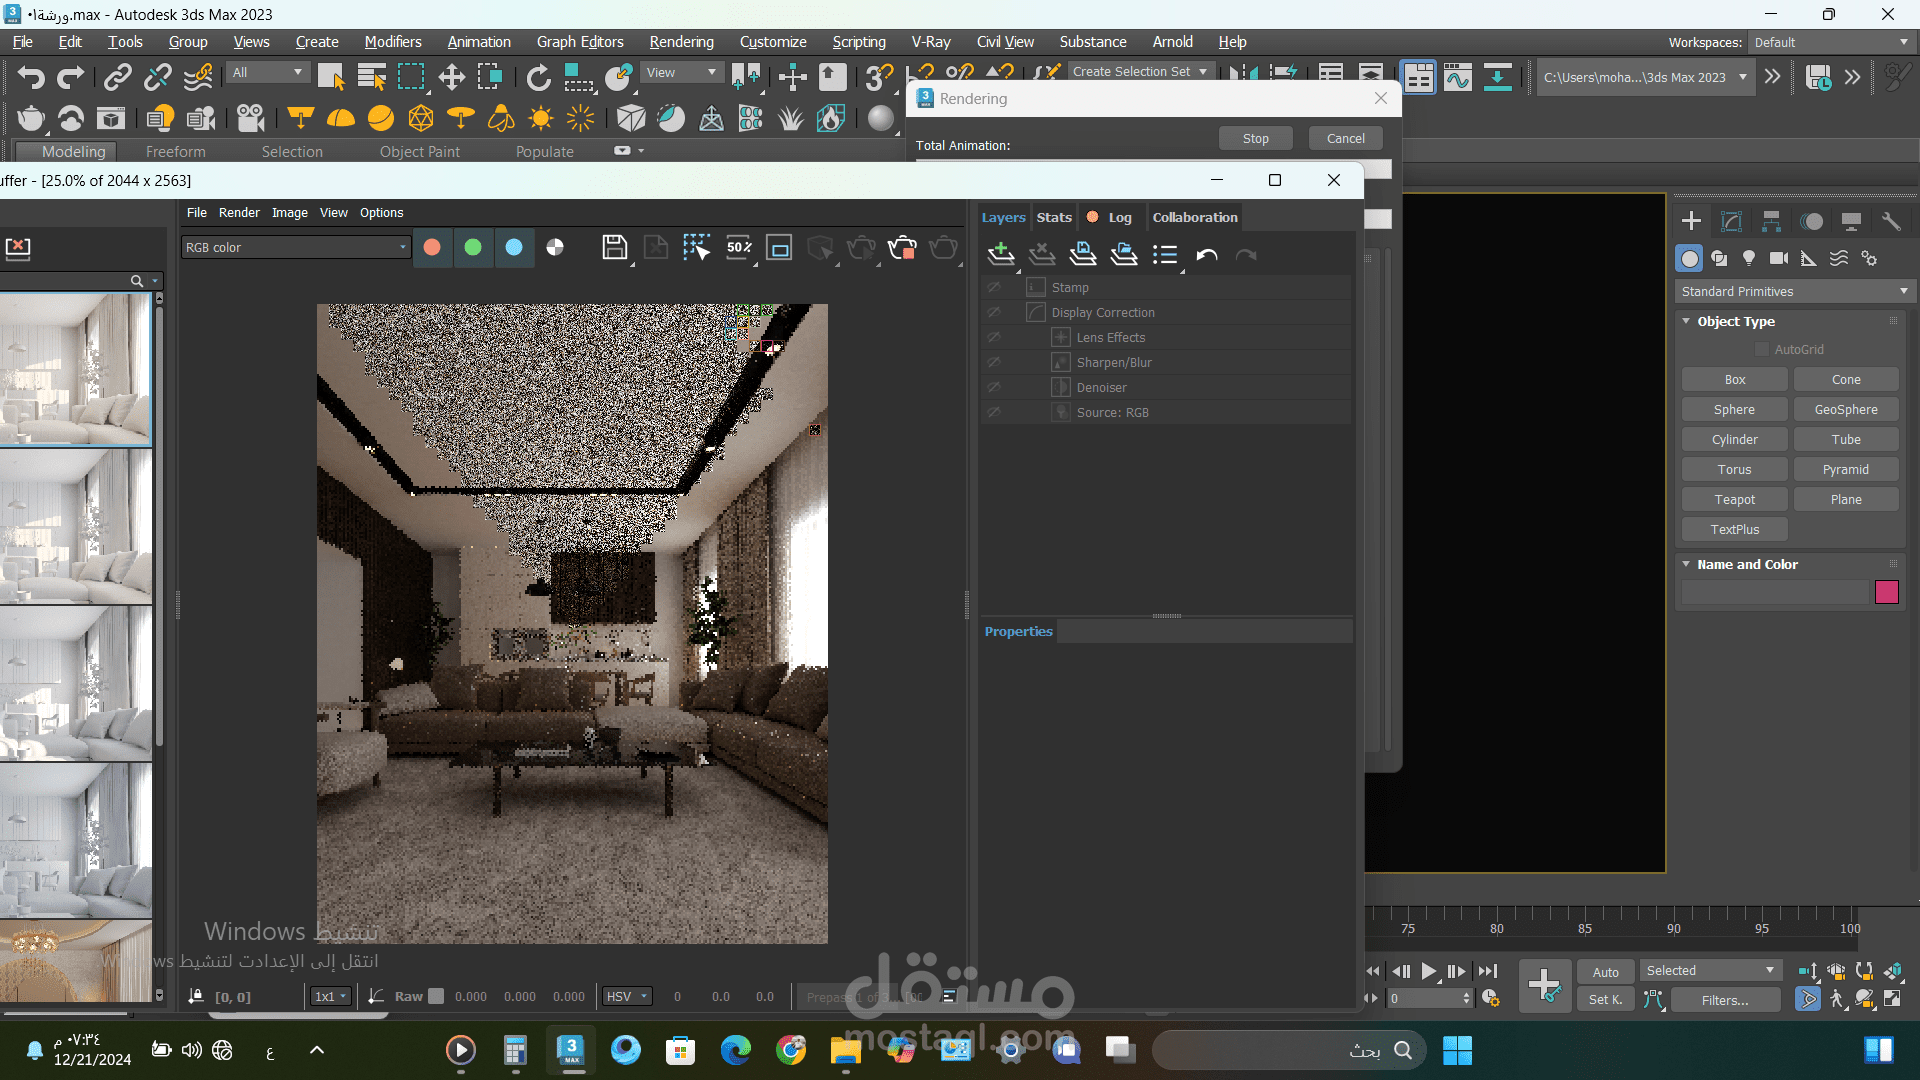Open the VFB Options menu
Image resolution: width=1920 pixels, height=1080 pixels.
pos(381,212)
